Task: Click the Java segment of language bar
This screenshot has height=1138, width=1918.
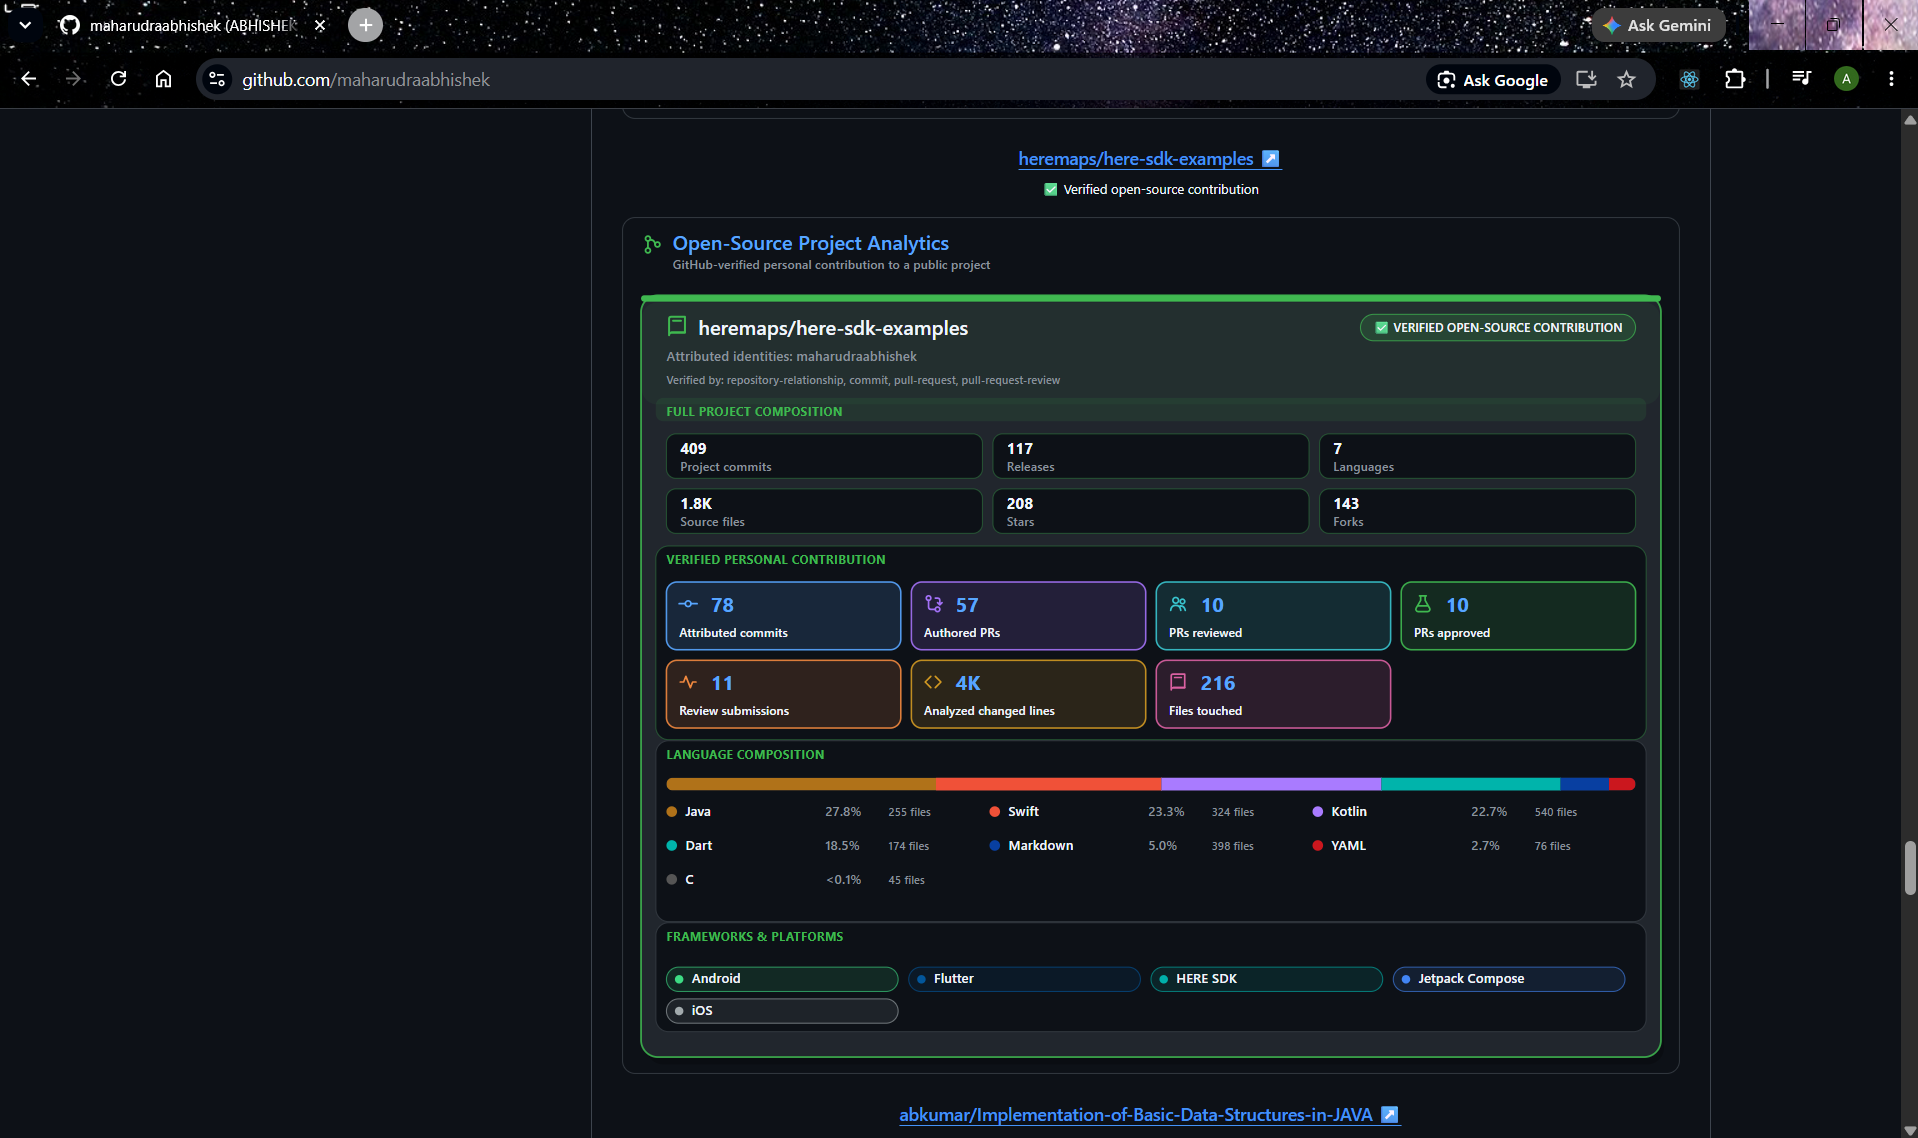Action: [x=801, y=784]
